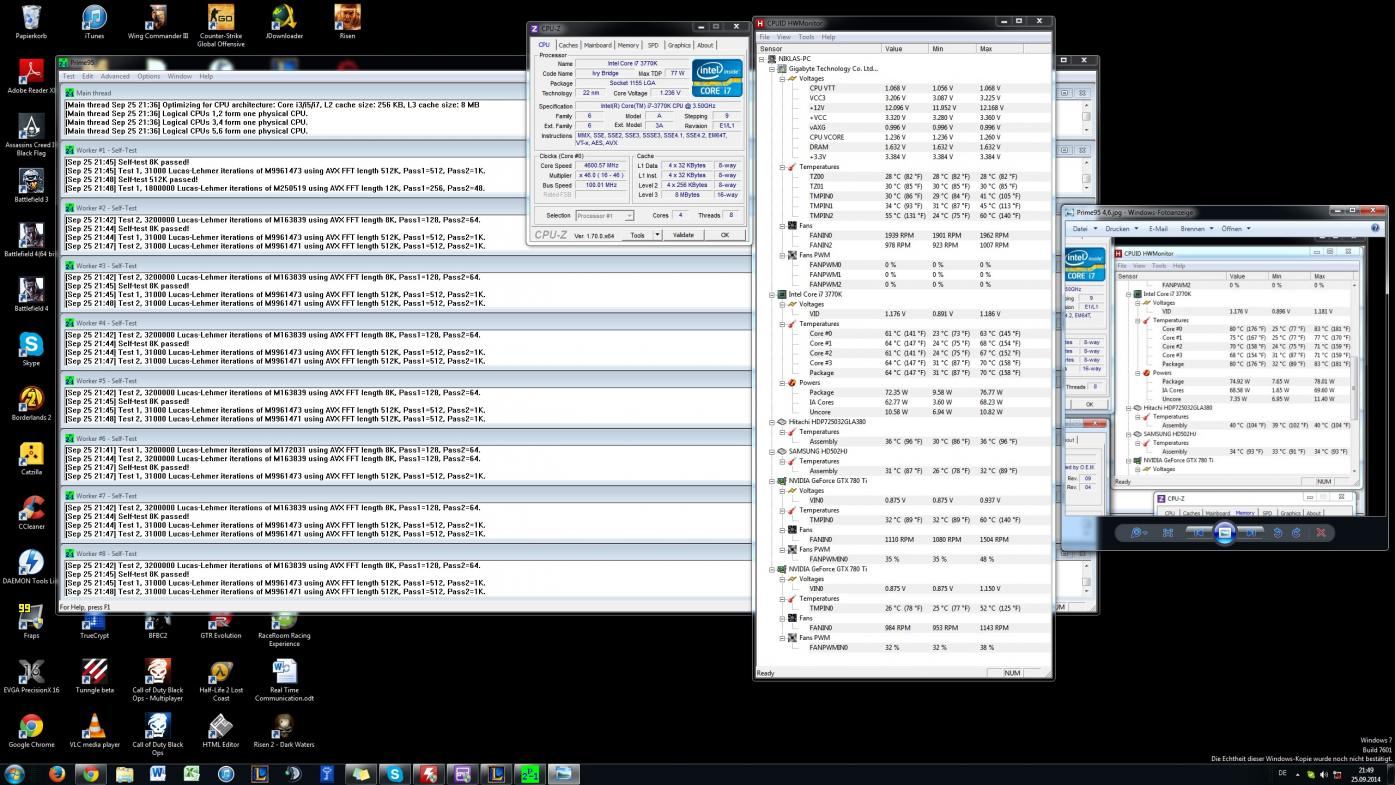Open the Processor #1 selection dropdown in CPU-Z
Image resolution: width=1395 pixels, height=785 pixels.
[x=604, y=216]
